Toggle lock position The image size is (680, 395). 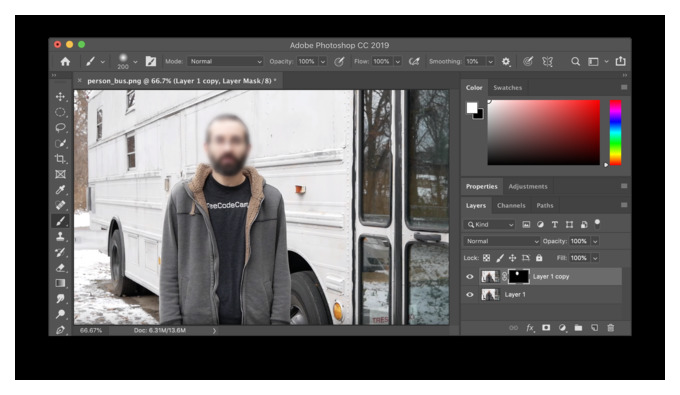pos(512,258)
